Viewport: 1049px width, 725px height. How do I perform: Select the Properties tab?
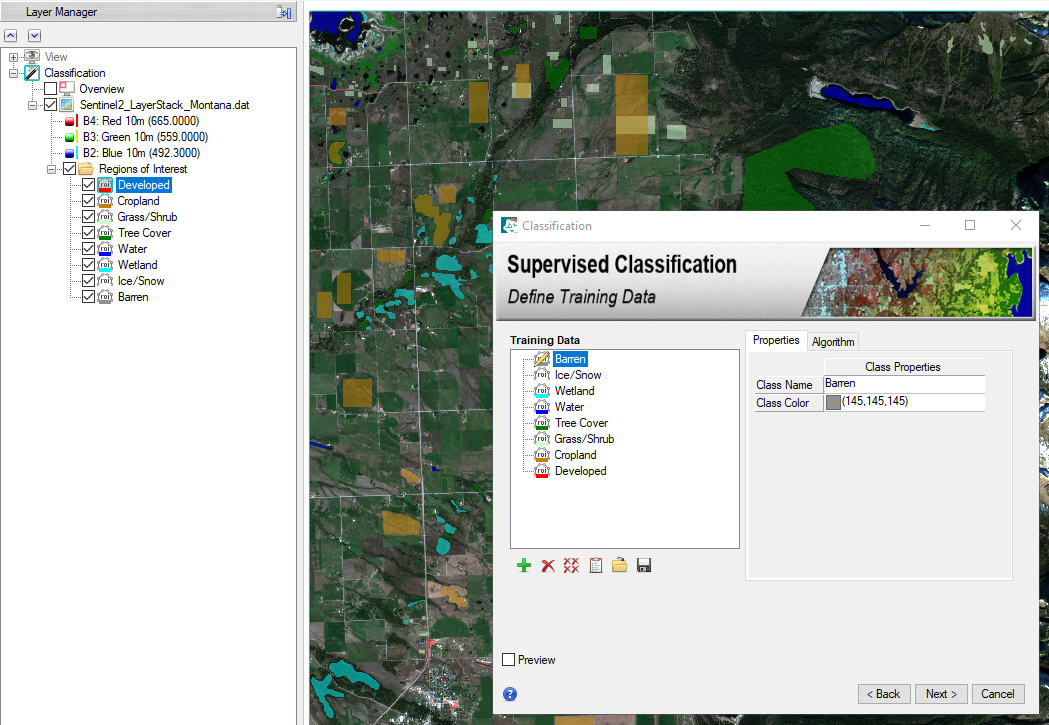click(x=776, y=340)
